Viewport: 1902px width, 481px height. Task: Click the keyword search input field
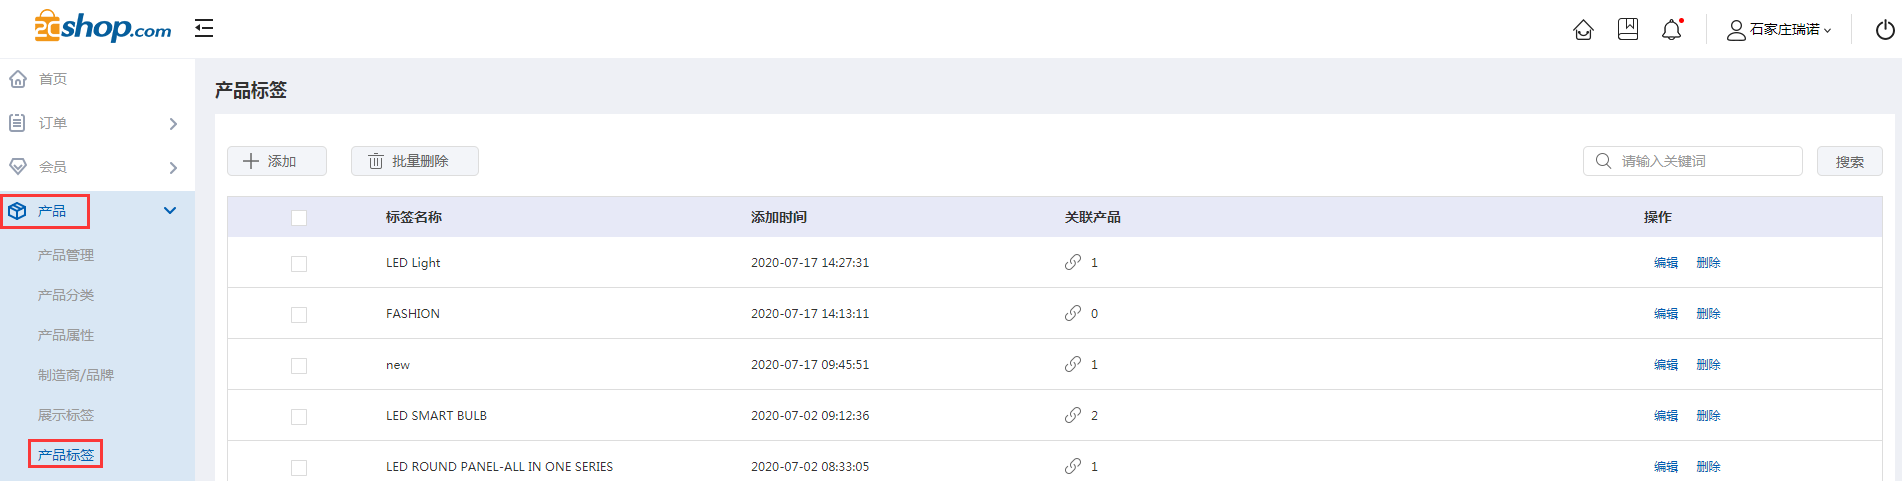[1693, 161]
